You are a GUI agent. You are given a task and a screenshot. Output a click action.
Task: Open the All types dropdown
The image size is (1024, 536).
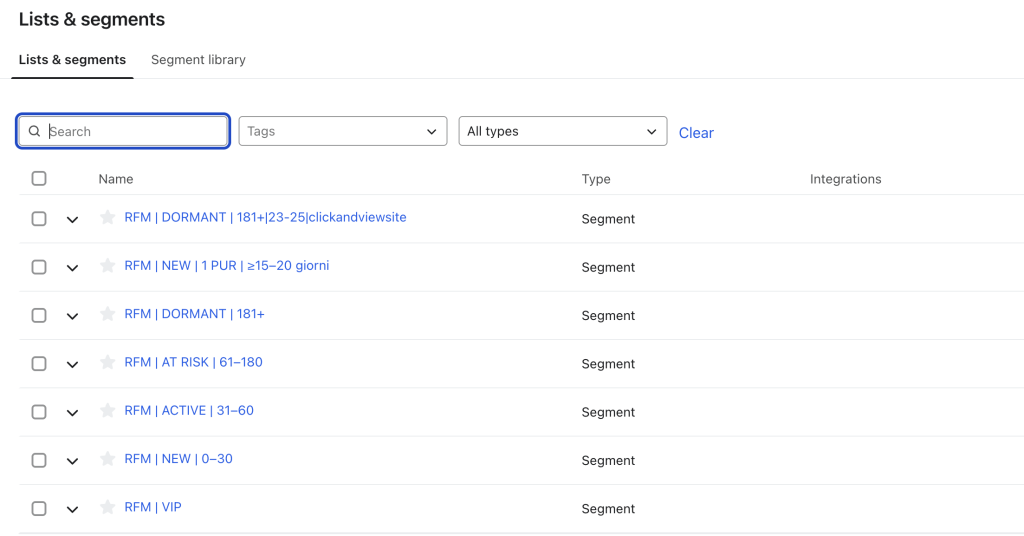(x=563, y=131)
